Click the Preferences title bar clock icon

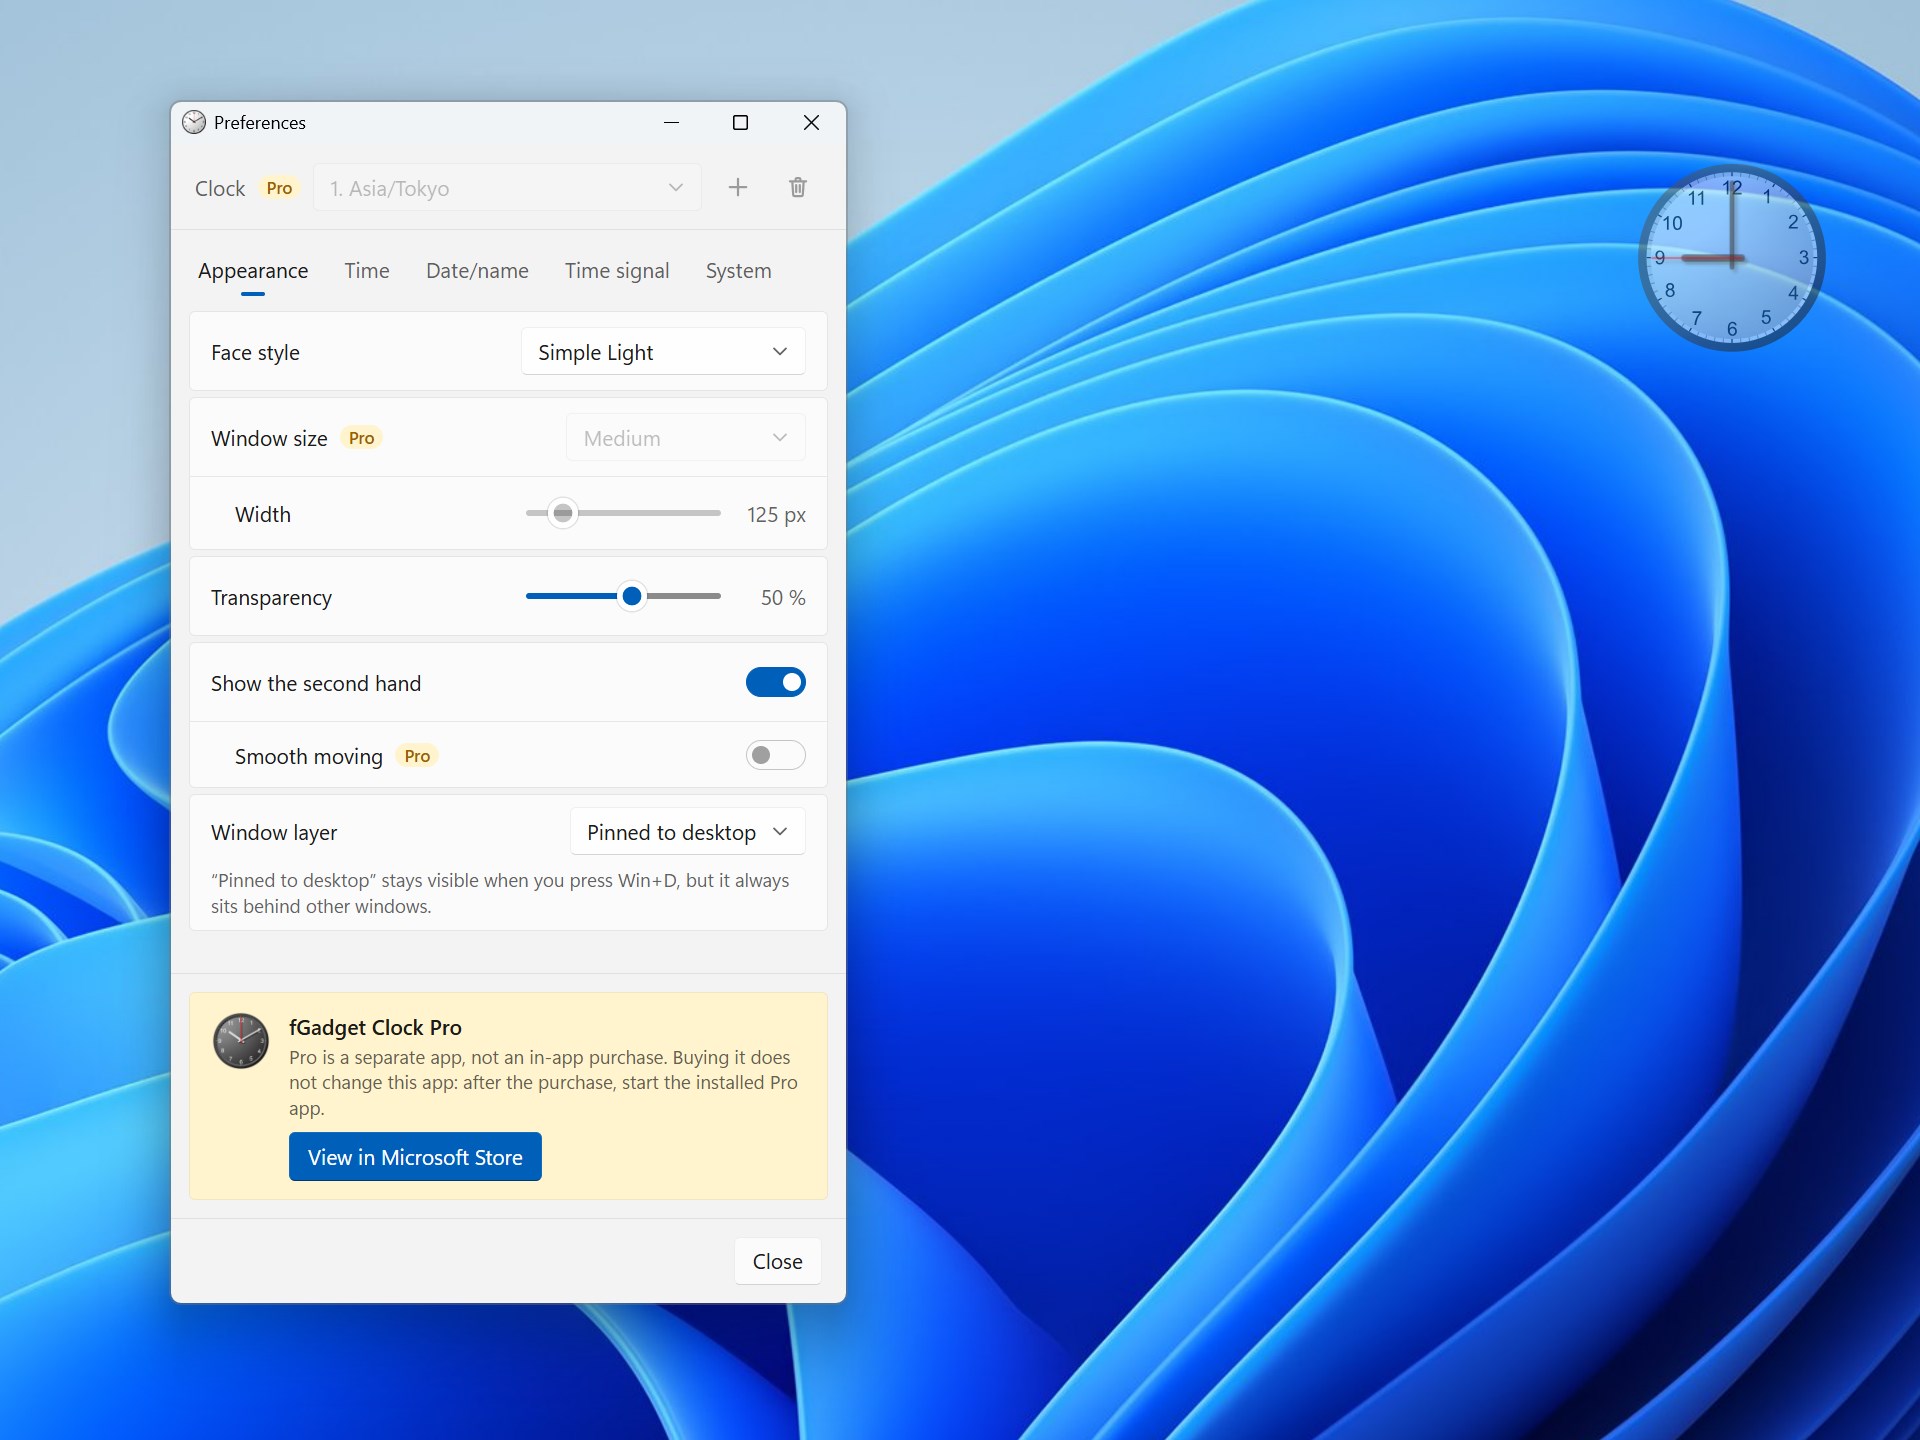(x=194, y=122)
